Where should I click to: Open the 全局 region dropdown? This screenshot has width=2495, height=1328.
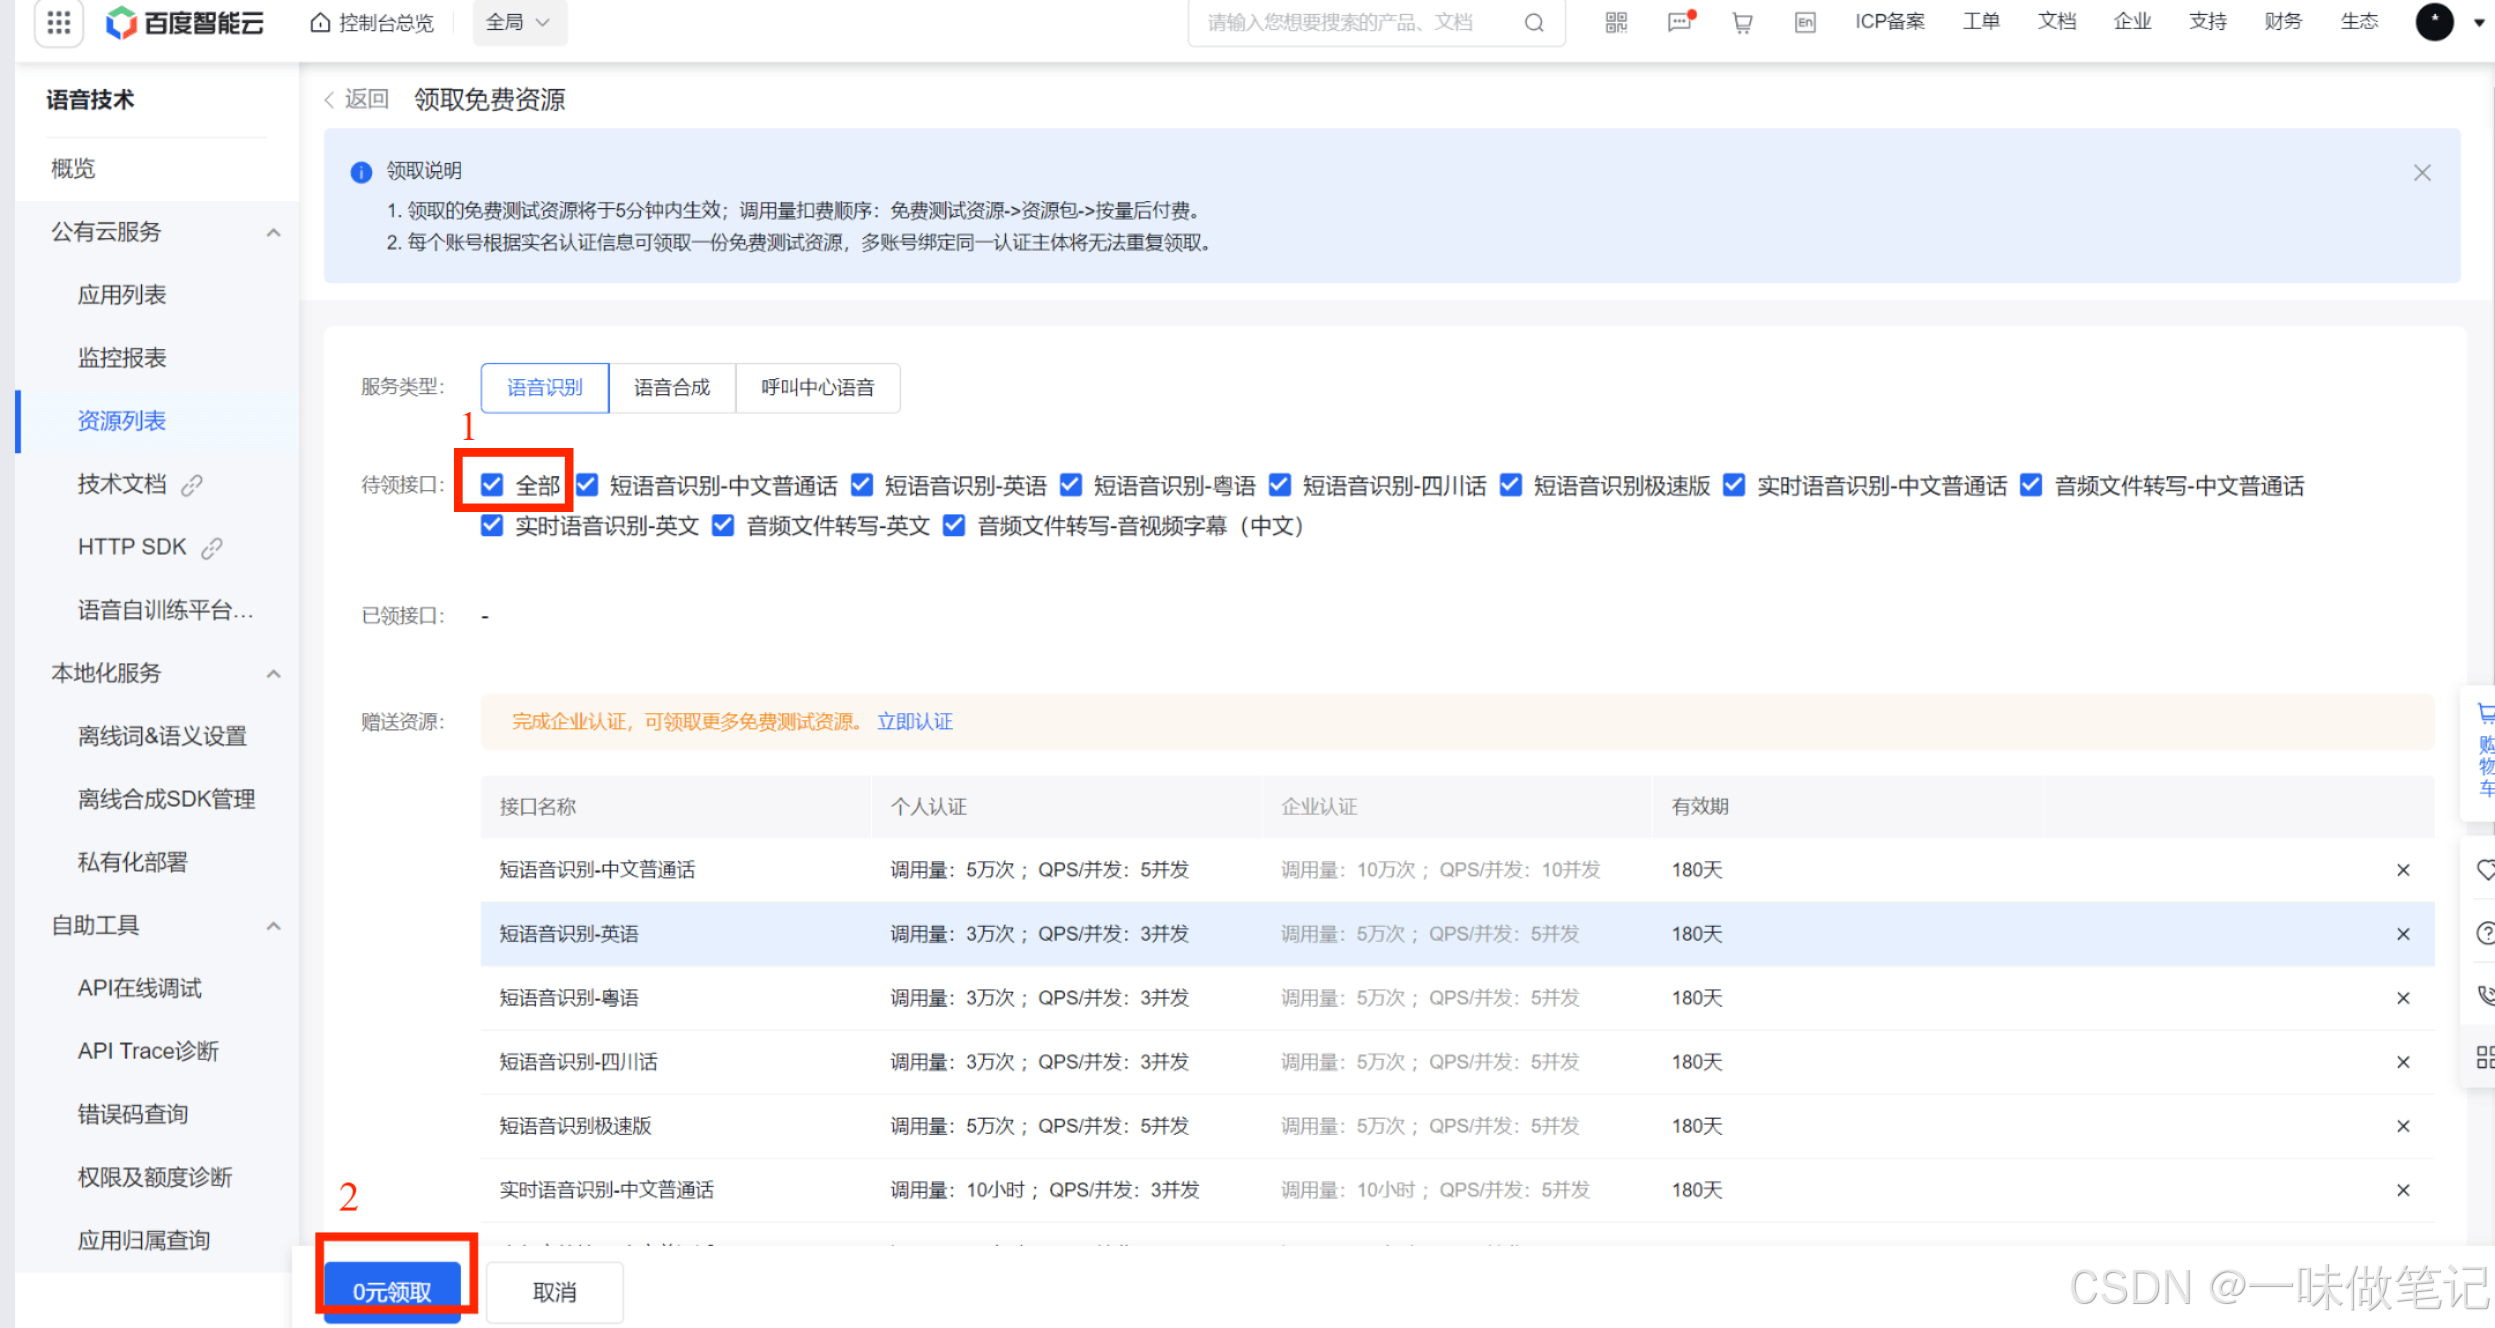point(518,22)
